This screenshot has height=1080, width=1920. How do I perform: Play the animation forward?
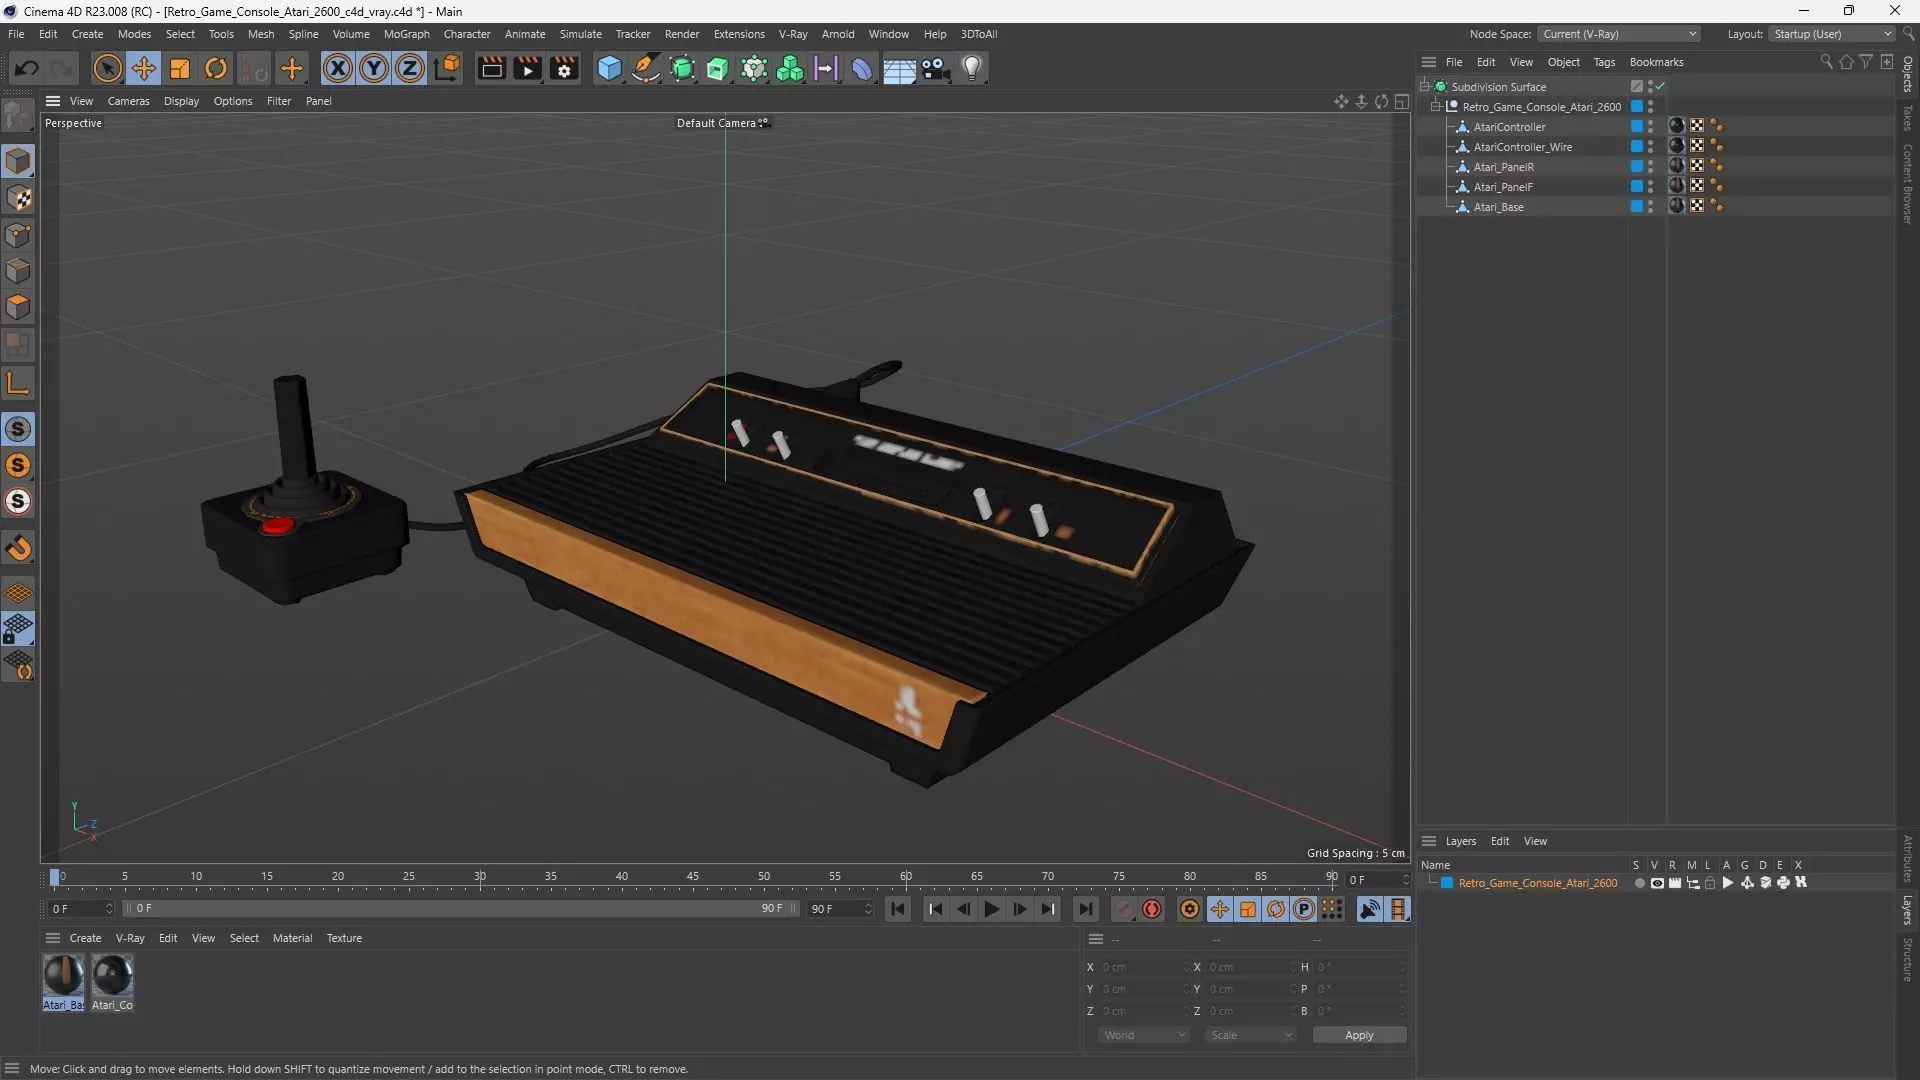click(991, 909)
